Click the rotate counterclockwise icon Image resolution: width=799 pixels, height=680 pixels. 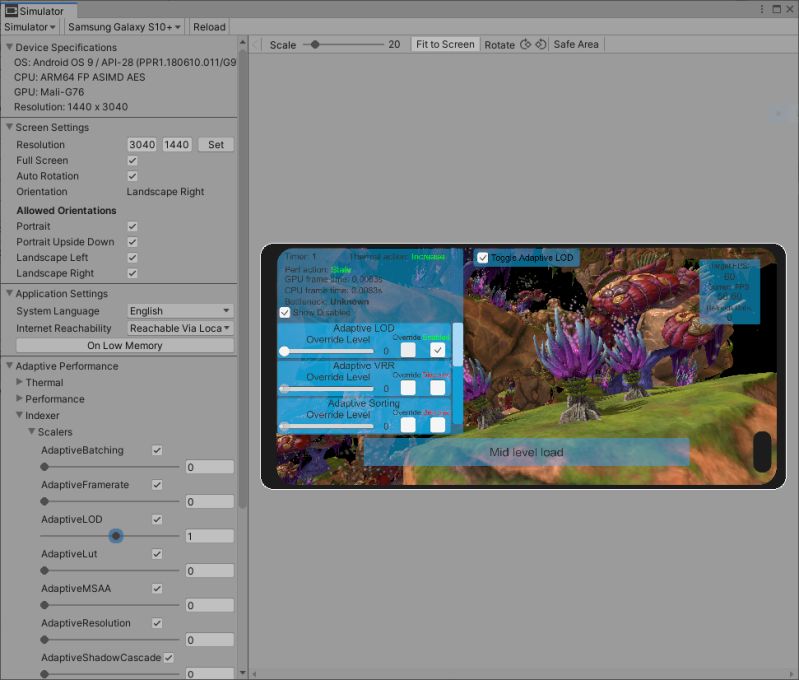[x=541, y=44]
